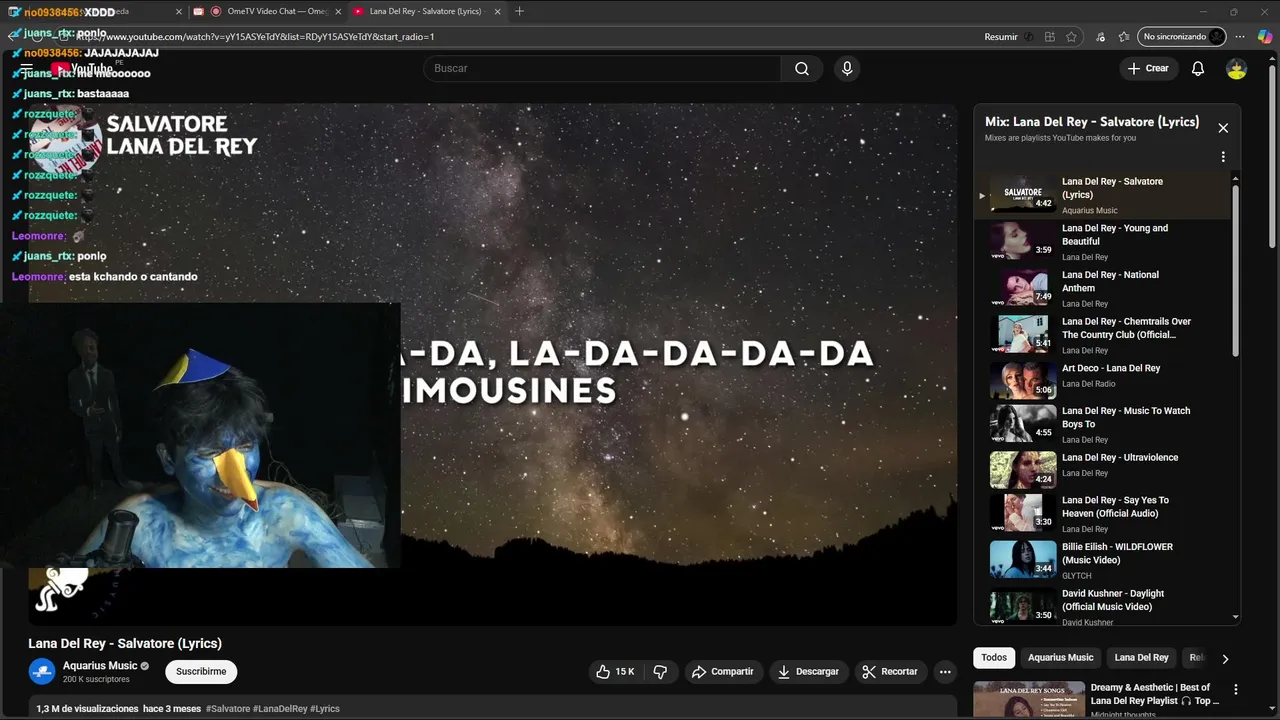Click the Crear create button
The width and height of the screenshot is (1280, 720).
[1148, 68]
